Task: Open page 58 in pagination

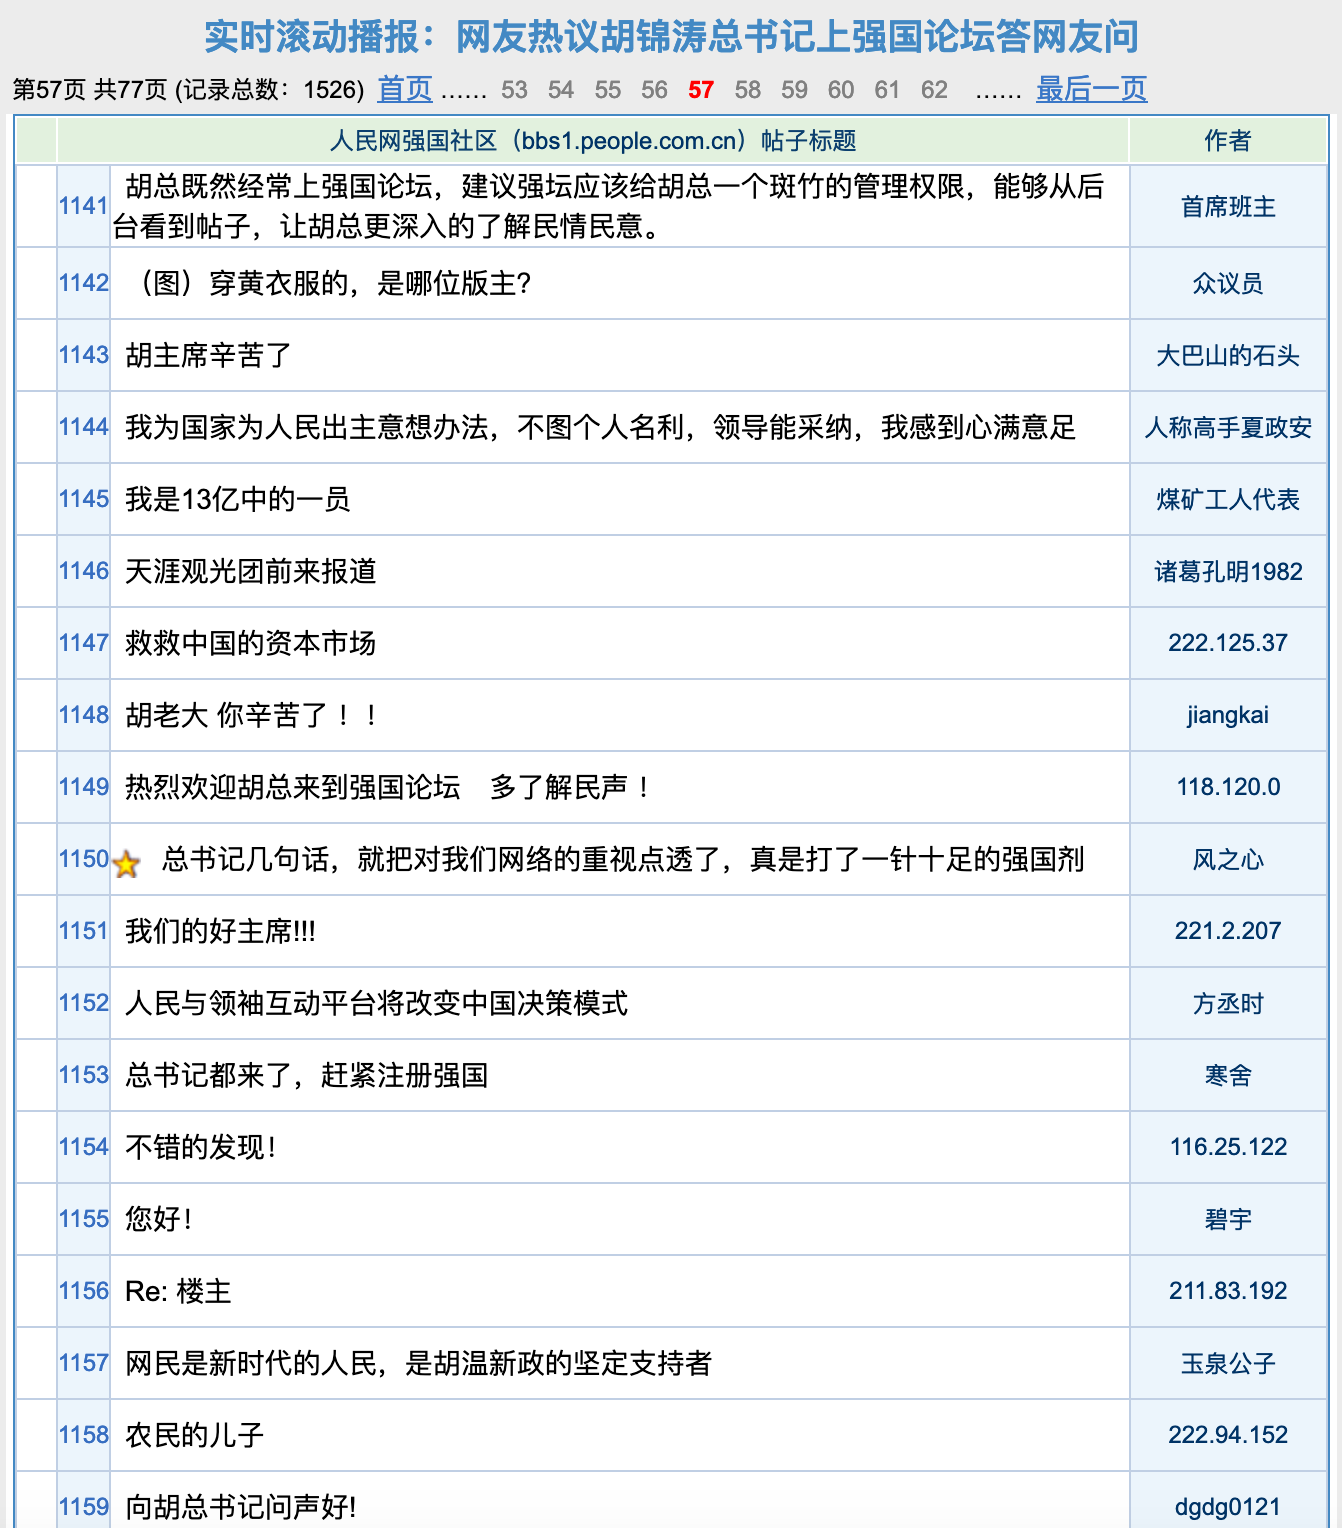Action: coord(748,90)
